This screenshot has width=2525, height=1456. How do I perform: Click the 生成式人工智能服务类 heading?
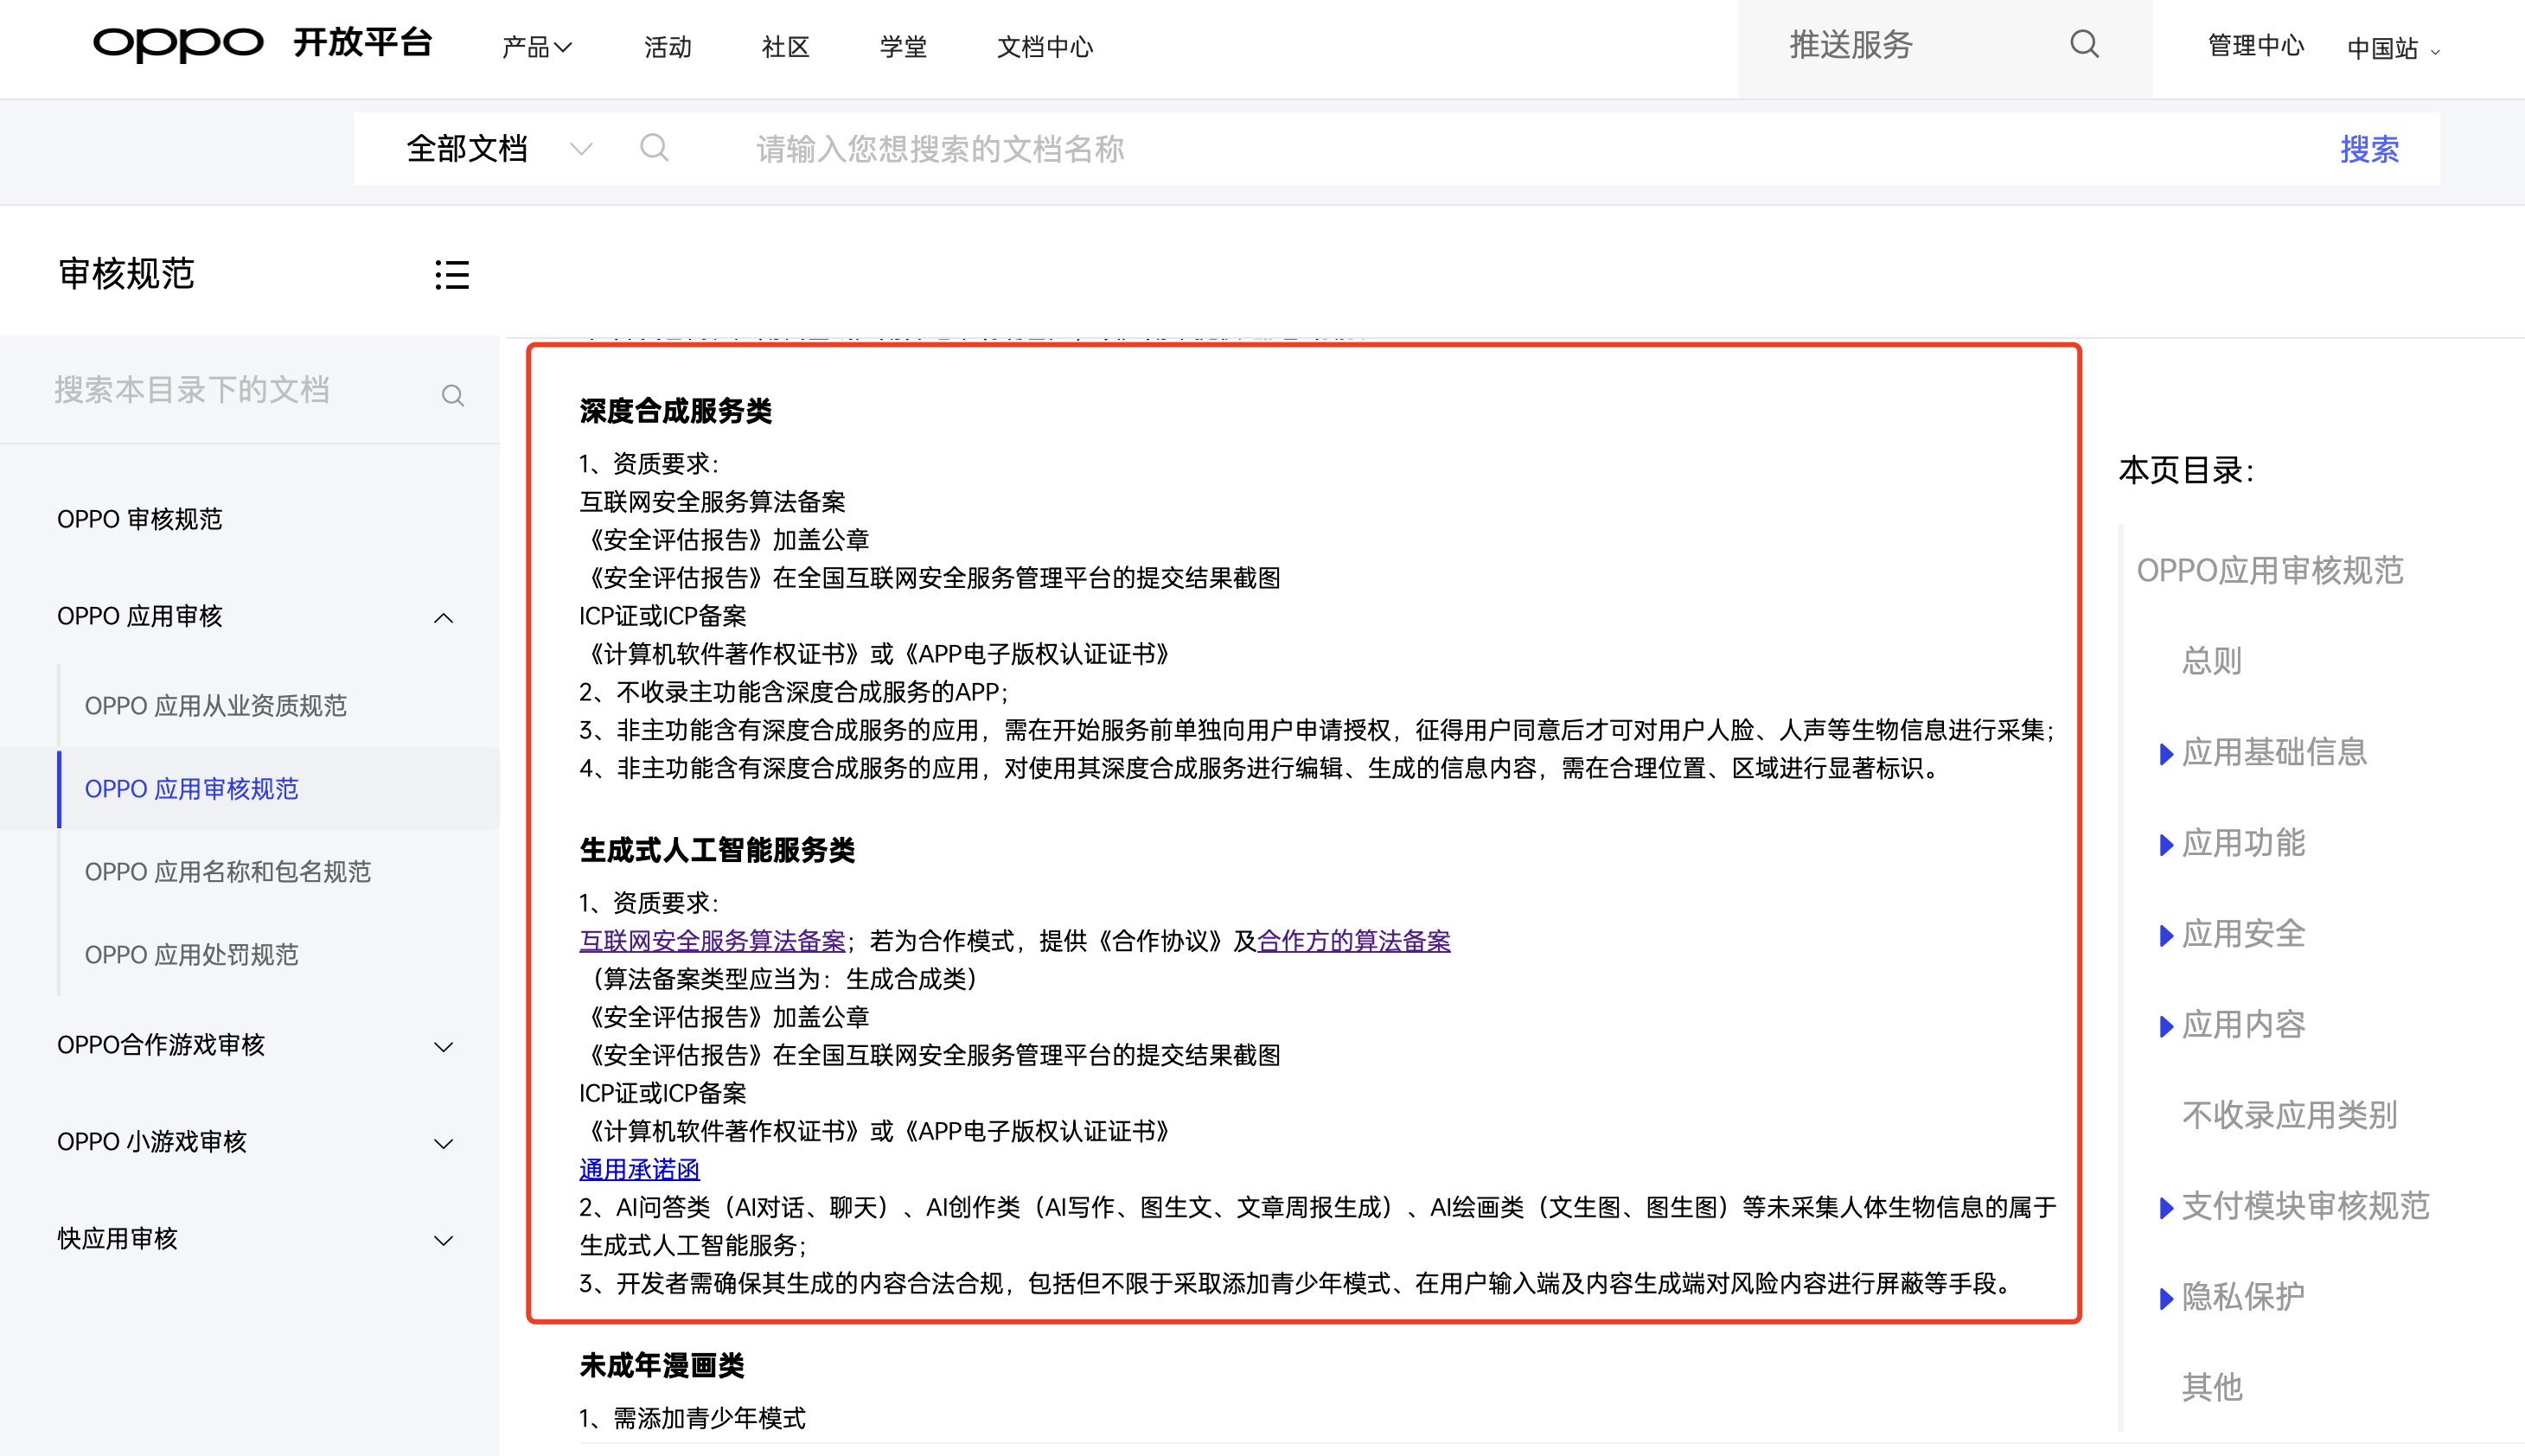tap(717, 850)
